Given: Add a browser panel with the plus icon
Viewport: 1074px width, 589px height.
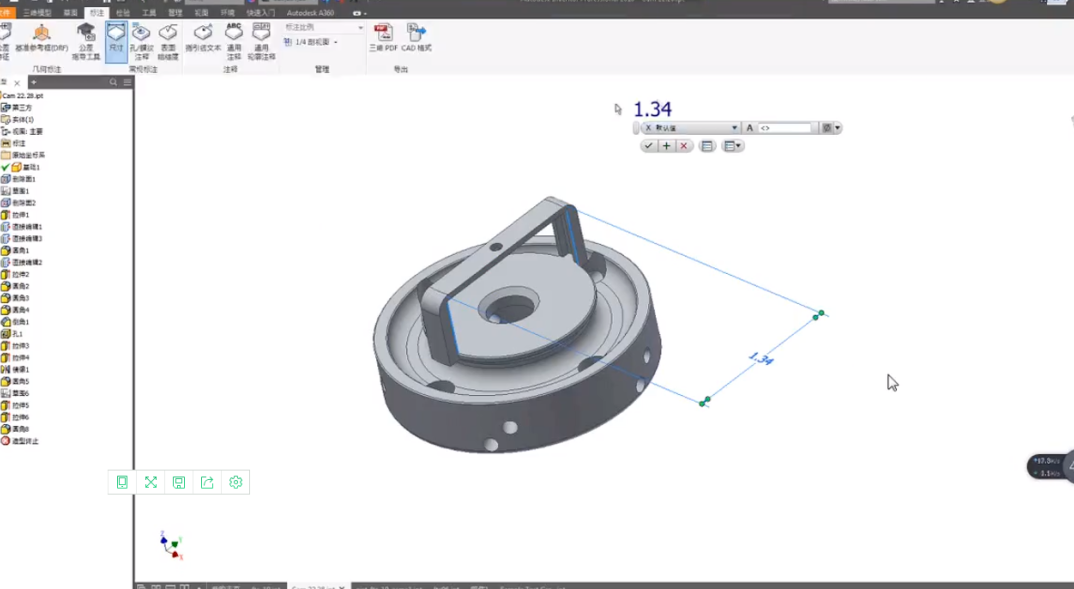Looking at the screenshot, I should click(33, 82).
